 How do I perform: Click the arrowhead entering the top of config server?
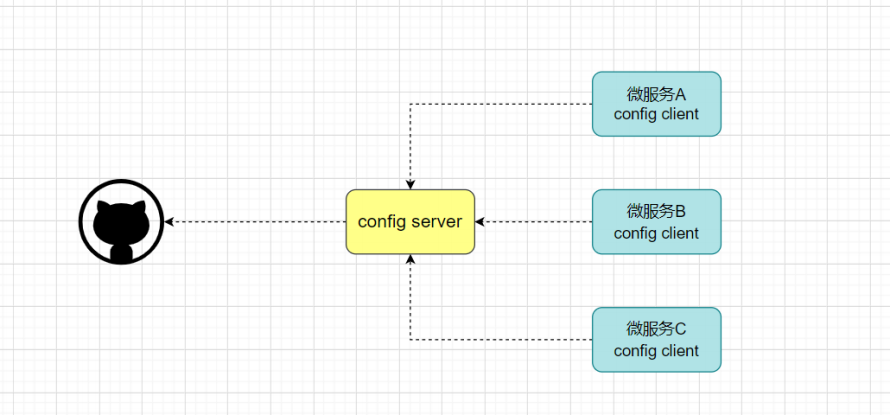click(410, 185)
